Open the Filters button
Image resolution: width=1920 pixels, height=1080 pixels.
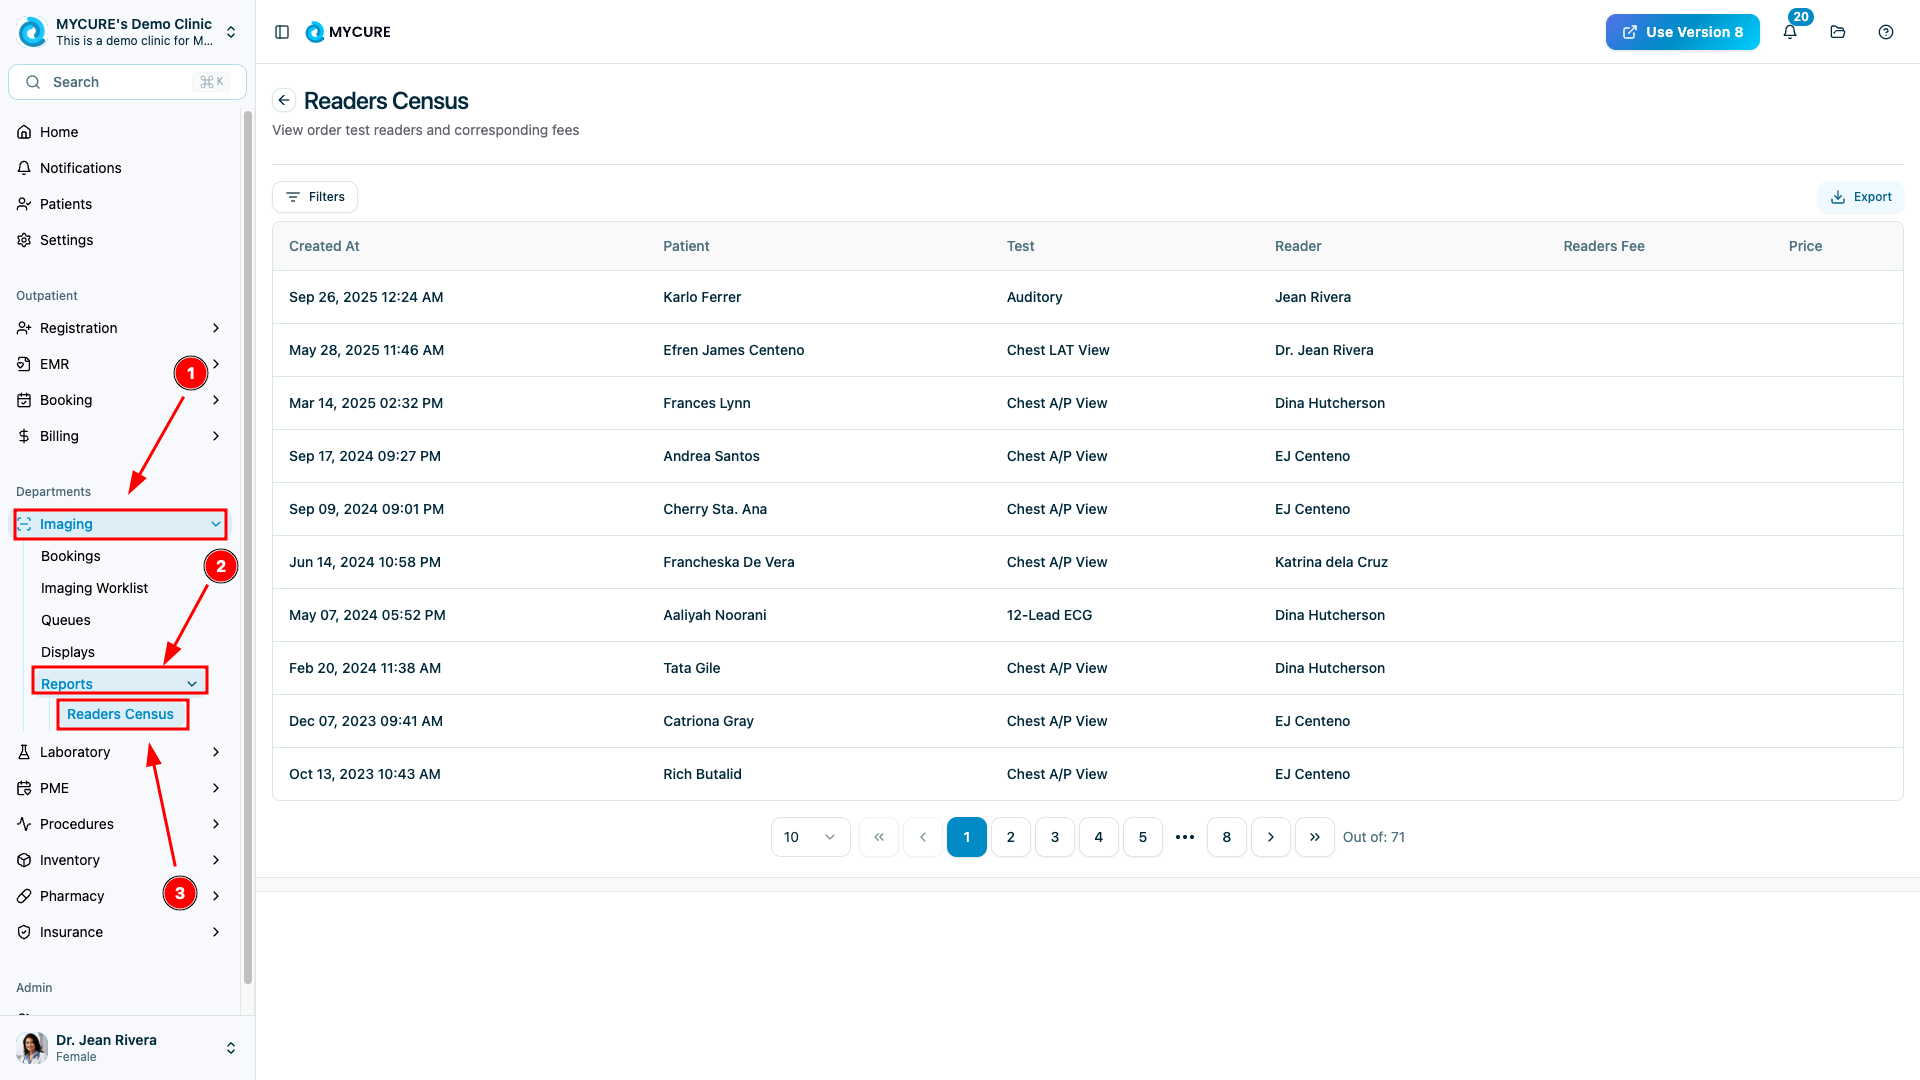pyautogui.click(x=315, y=197)
